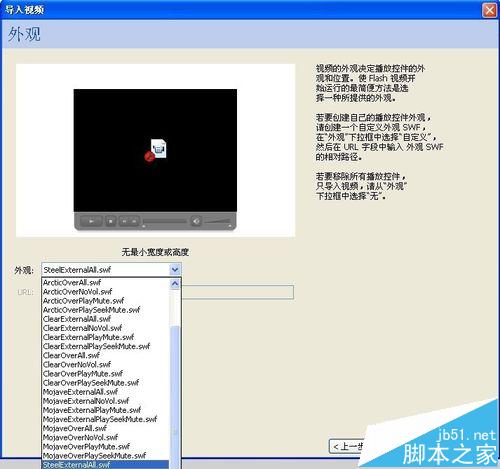This screenshot has height=469, width=500.
Task: Click the list scrollbar up arrow
Action: point(175,284)
